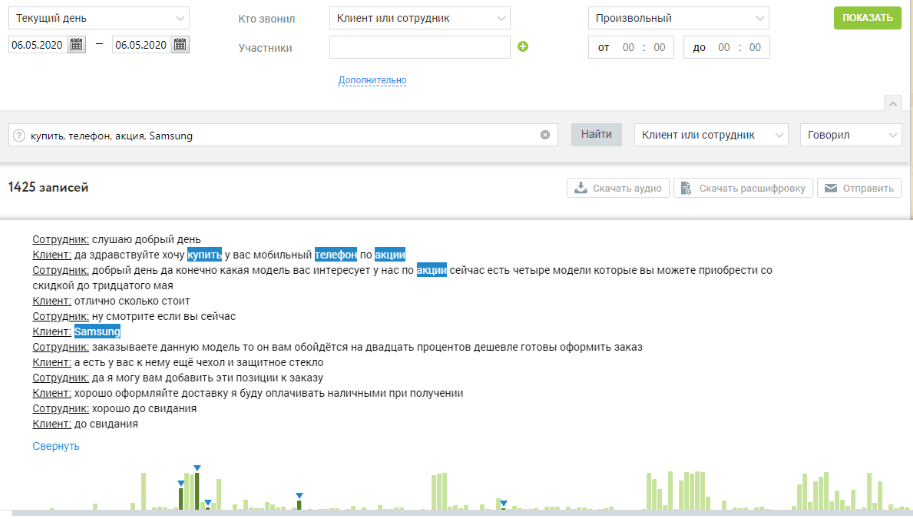913x519 pixels.
Task: Click green plus to add participant
Action: [523, 47]
